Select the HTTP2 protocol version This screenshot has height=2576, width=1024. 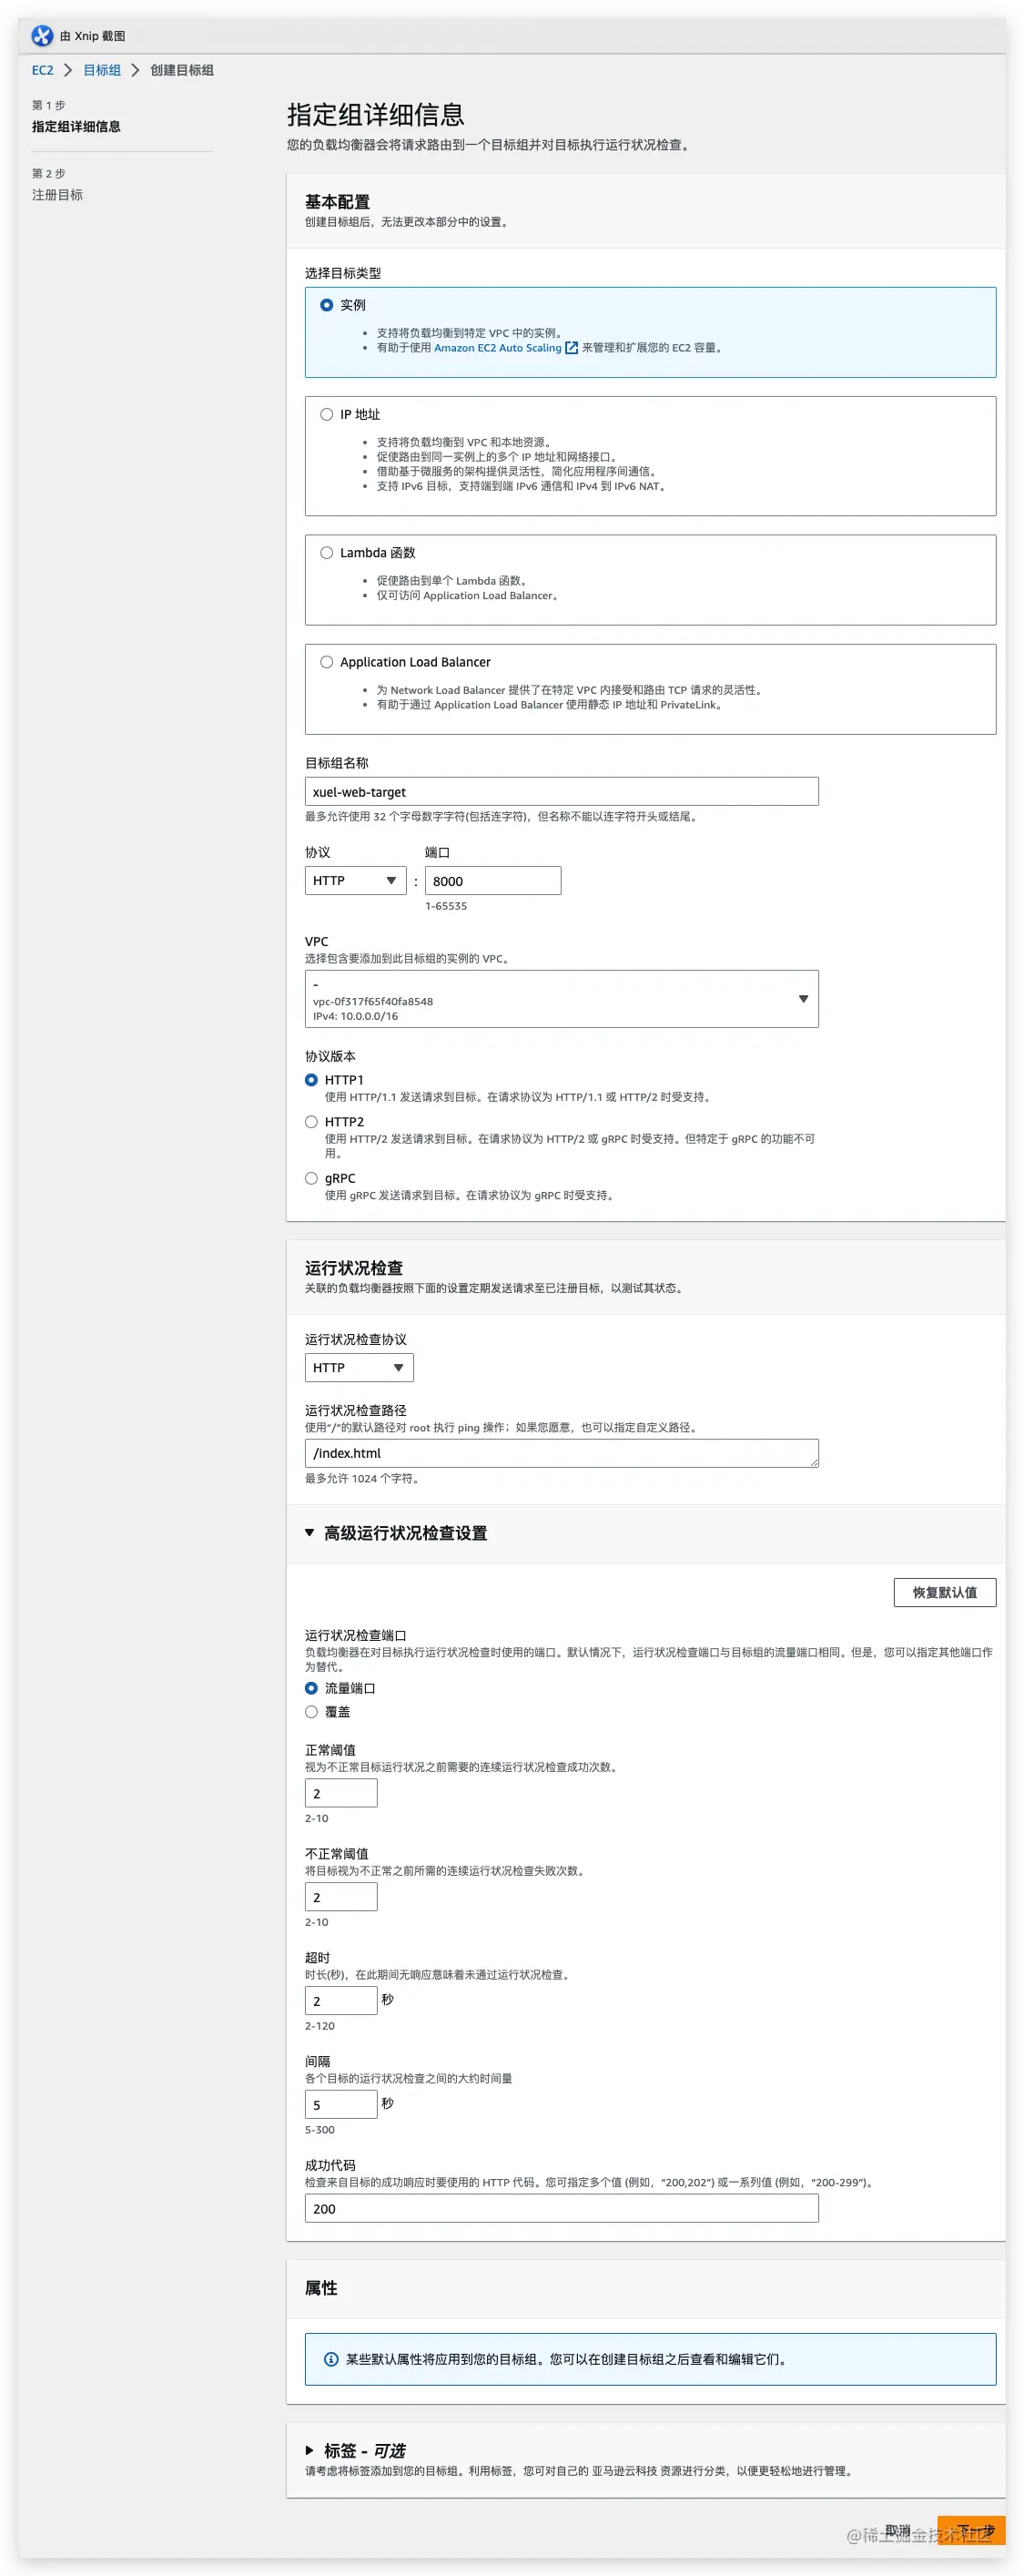[x=311, y=1122]
